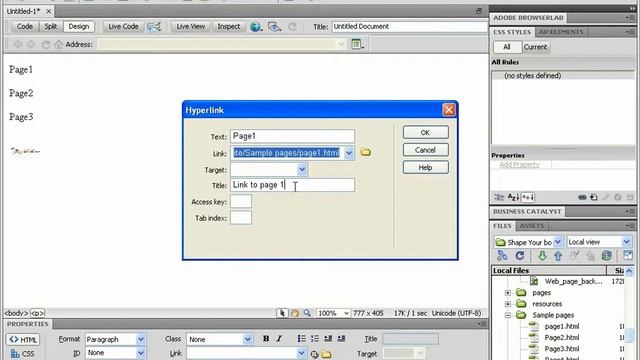Click the Text Outdent icon

click(x=328, y=338)
